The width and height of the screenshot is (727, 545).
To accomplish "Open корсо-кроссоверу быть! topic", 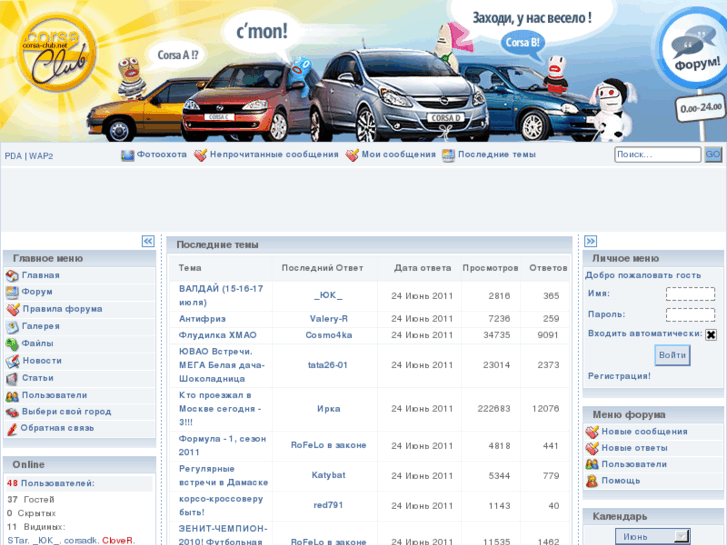I will point(221,506).
